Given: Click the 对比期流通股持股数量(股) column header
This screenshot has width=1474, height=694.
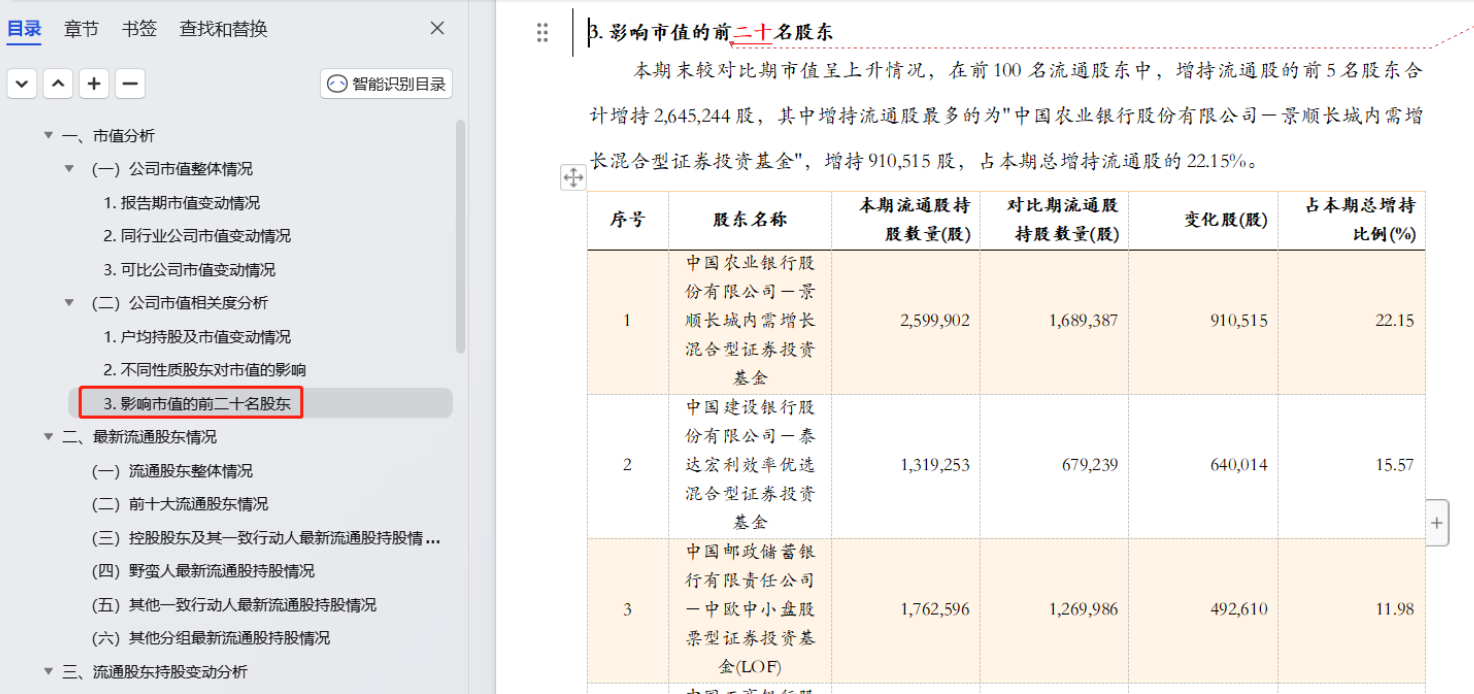Looking at the screenshot, I should pos(1055,220).
